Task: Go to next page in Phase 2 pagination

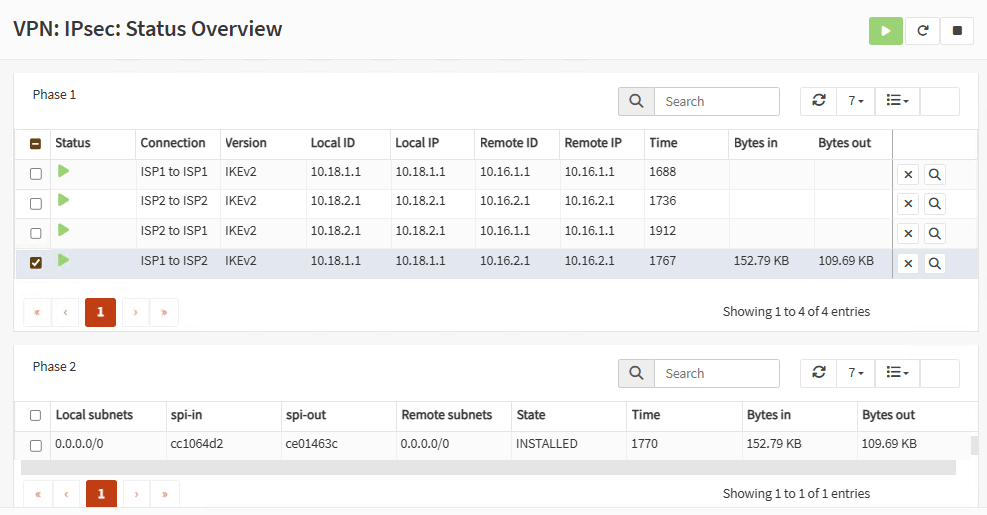Action: (x=135, y=494)
